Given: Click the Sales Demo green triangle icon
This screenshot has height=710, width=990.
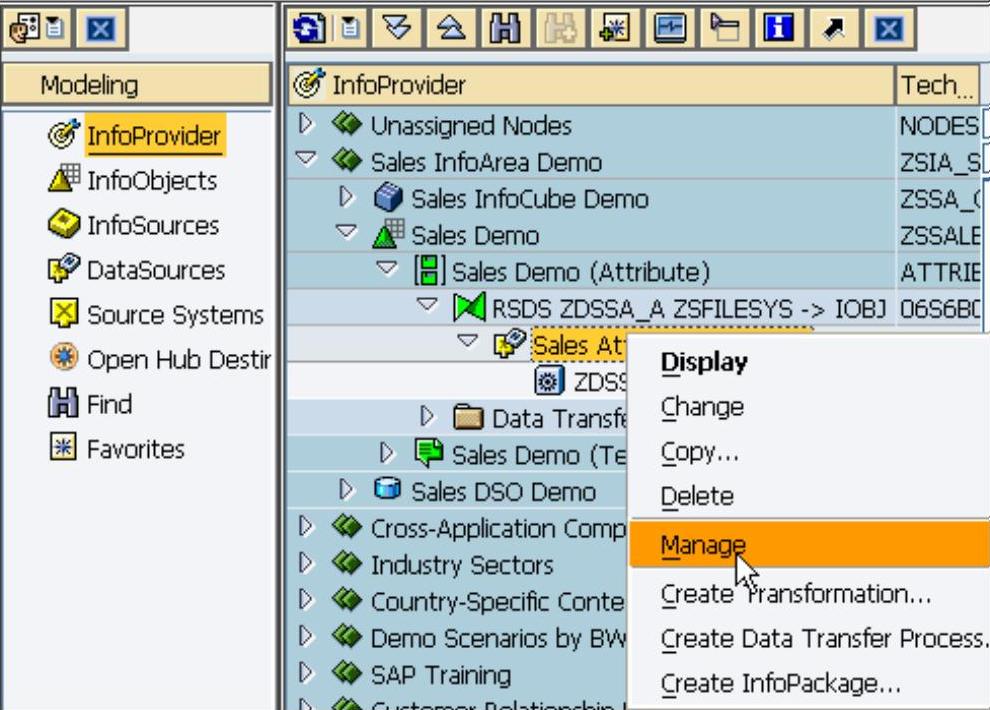Looking at the screenshot, I should pos(388,234).
